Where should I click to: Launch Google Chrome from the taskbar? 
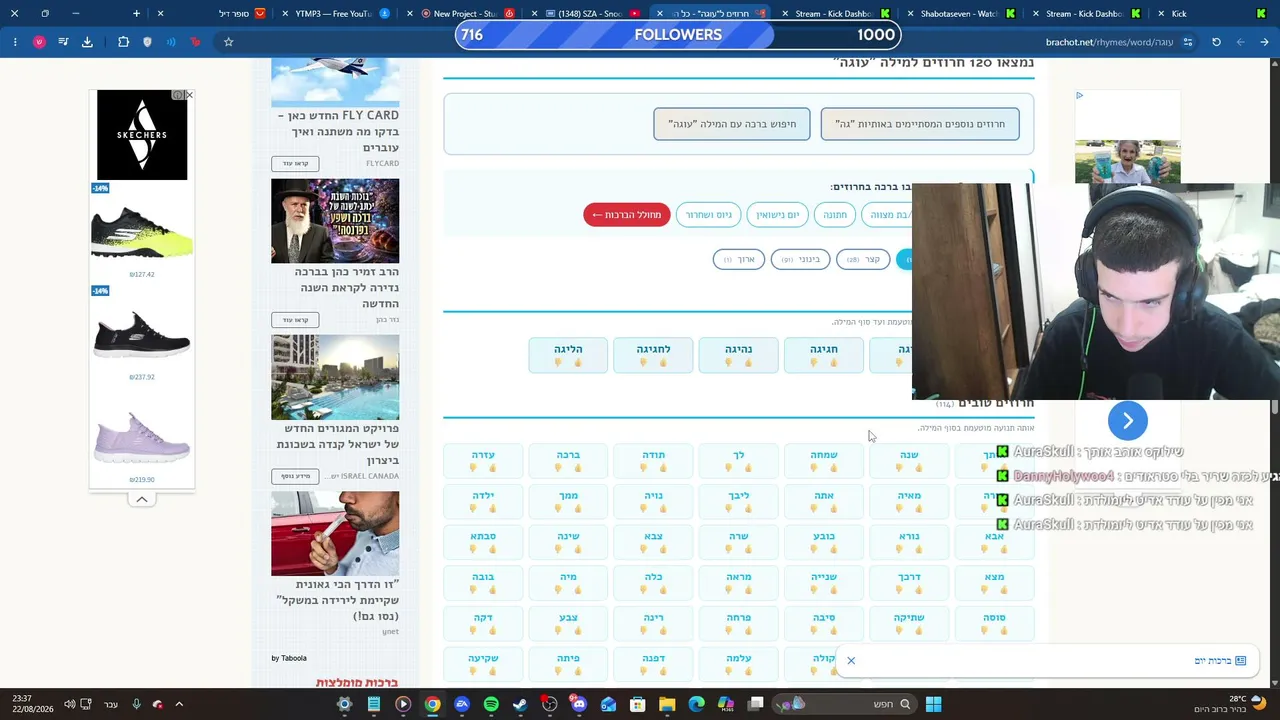[x=432, y=704]
